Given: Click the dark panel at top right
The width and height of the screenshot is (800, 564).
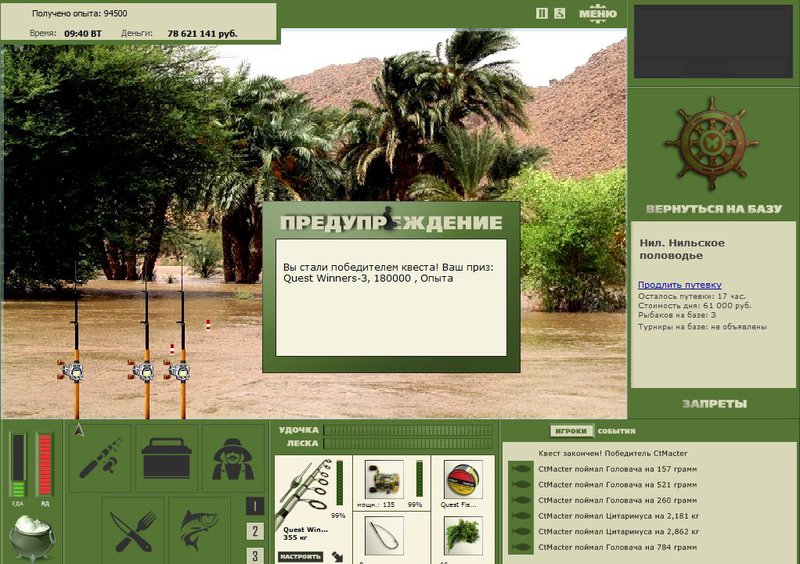Looking at the screenshot, I should [713, 42].
